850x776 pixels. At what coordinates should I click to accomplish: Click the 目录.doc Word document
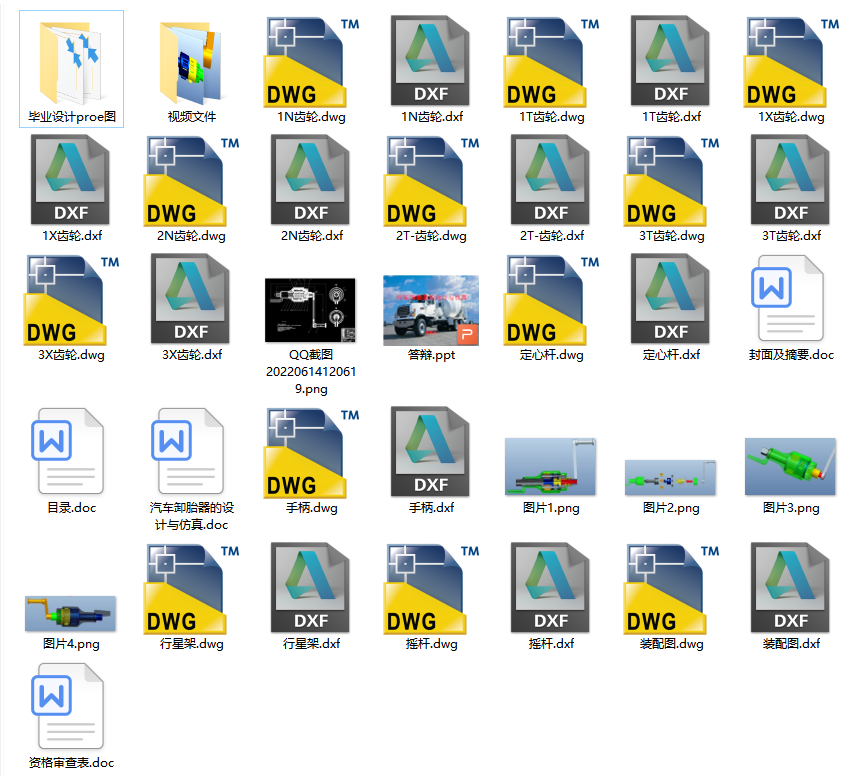[x=72, y=452]
